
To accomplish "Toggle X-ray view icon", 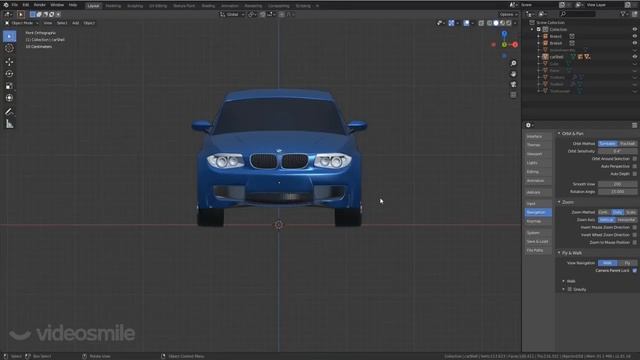I will 481,23.
